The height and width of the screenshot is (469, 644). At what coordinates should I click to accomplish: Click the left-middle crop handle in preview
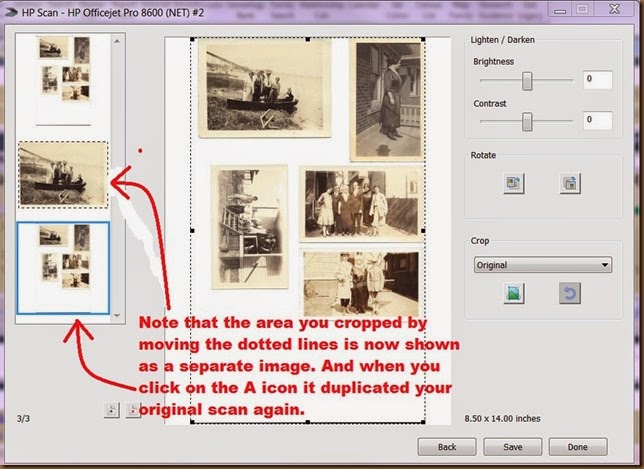tap(192, 231)
